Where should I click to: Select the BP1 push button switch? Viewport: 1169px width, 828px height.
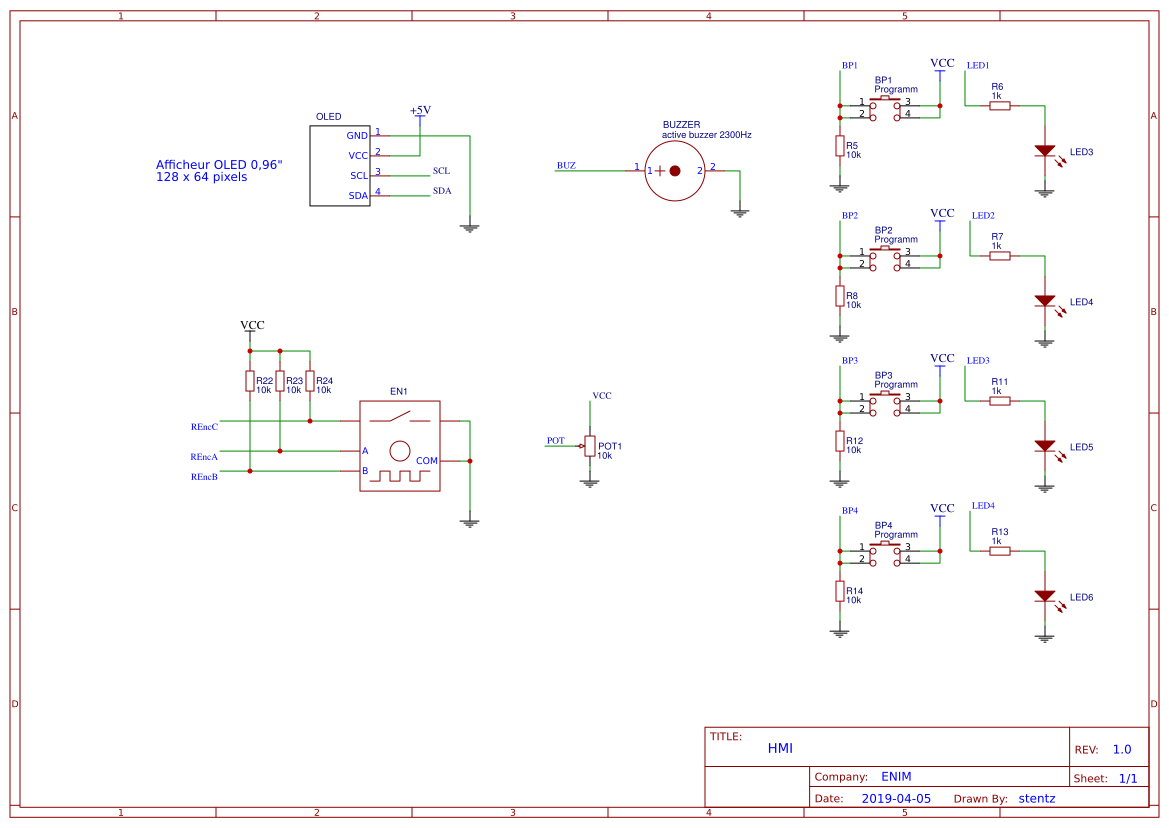coord(885,108)
